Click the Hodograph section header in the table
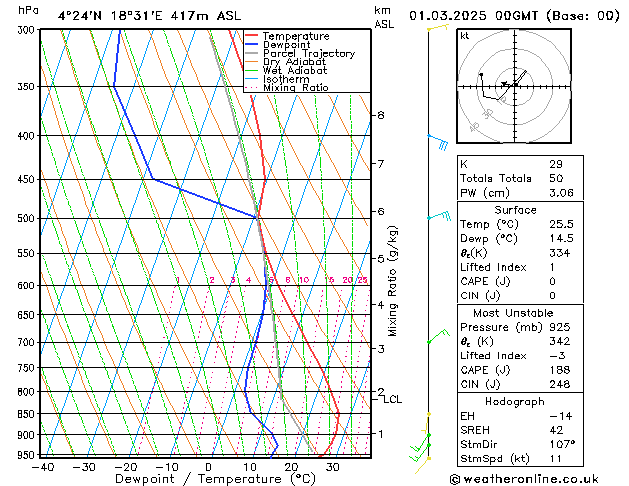This screenshot has width=629, height=486. pyautogui.click(x=515, y=401)
